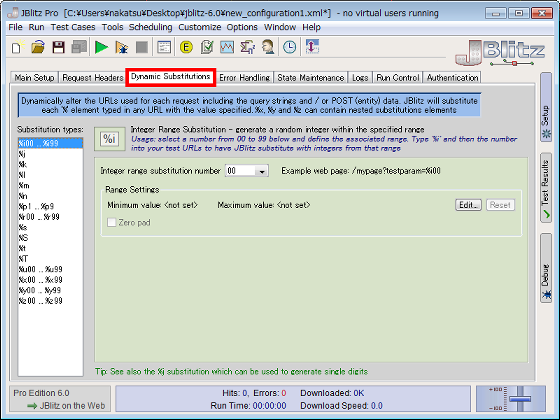The width and height of the screenshot is (560, 420).
Task: Open the sigma statistics toolbar icon
Action: [248, 47]
